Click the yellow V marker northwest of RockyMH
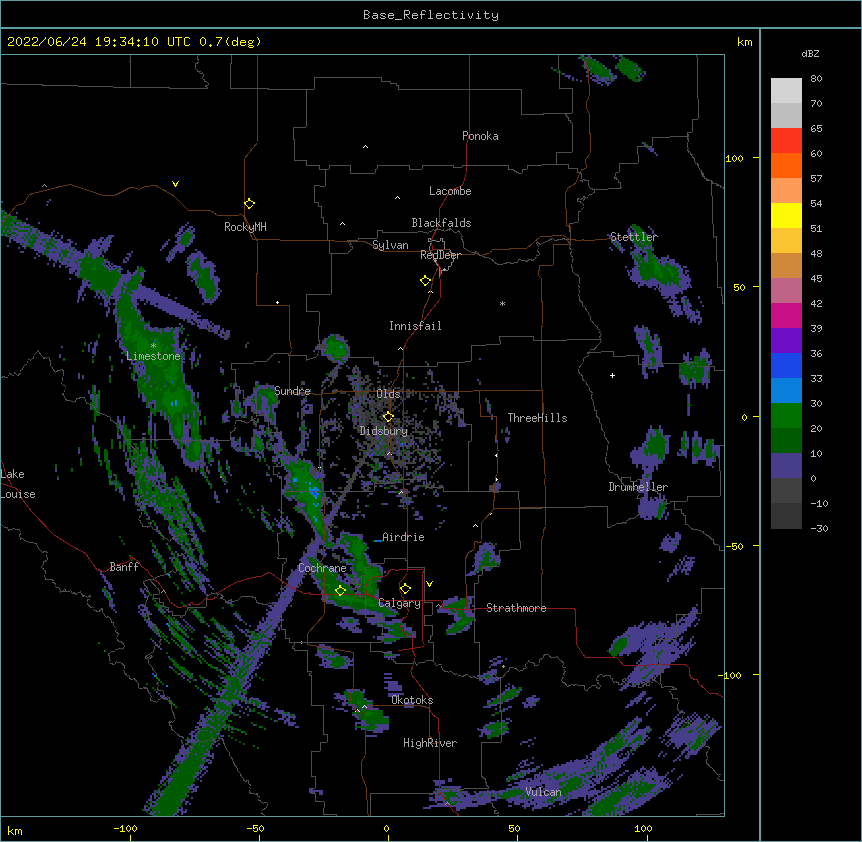This screenshot has height=842, width=862. point(175,184)
